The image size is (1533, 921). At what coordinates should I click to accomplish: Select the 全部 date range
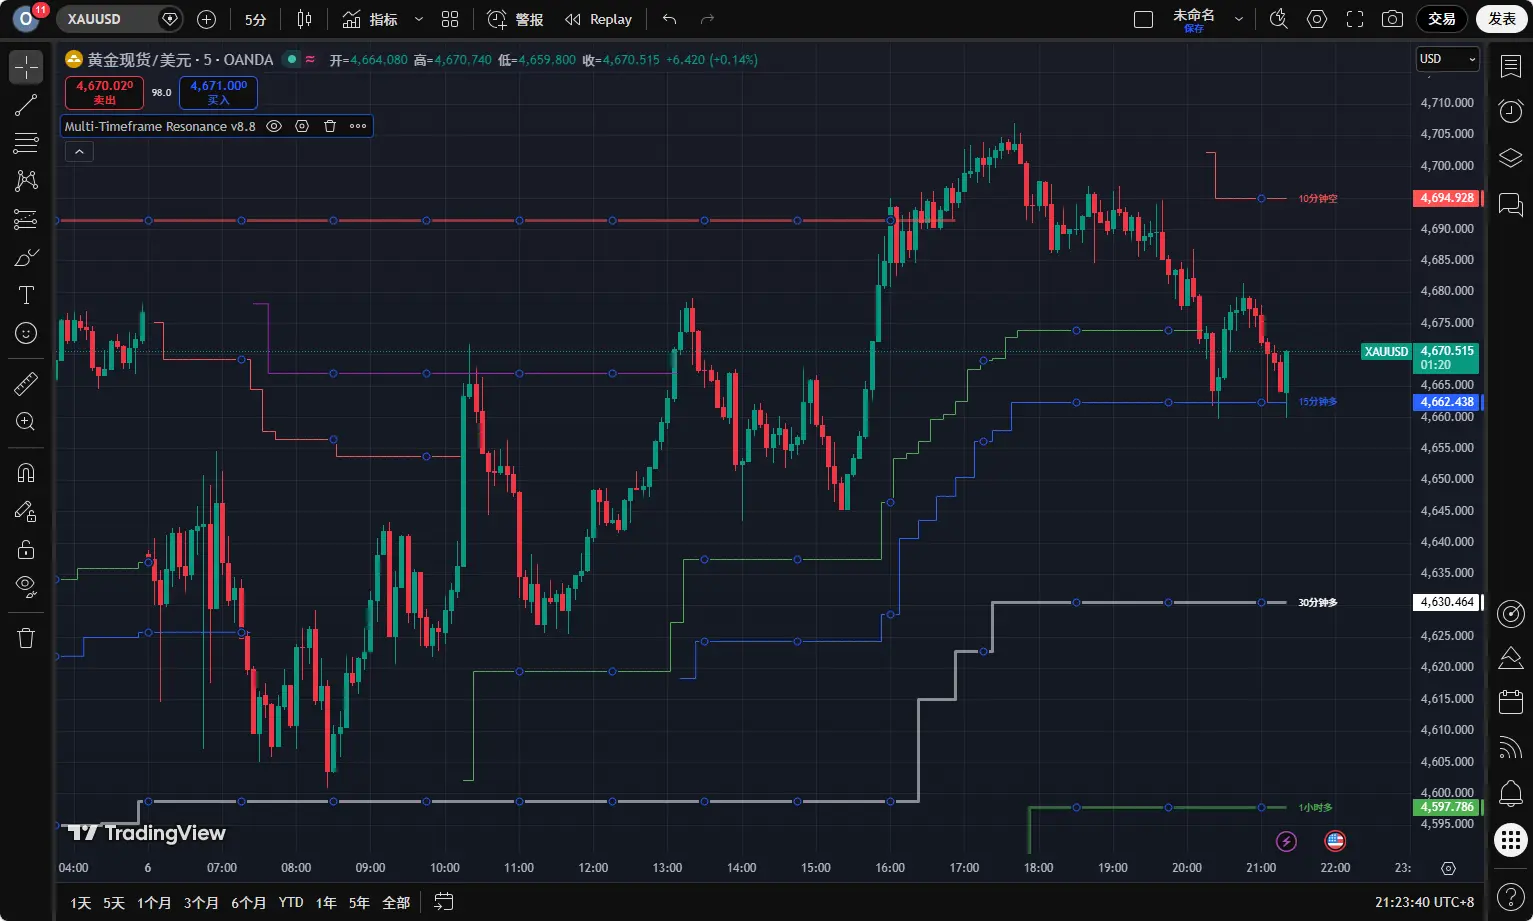point(396,902)
